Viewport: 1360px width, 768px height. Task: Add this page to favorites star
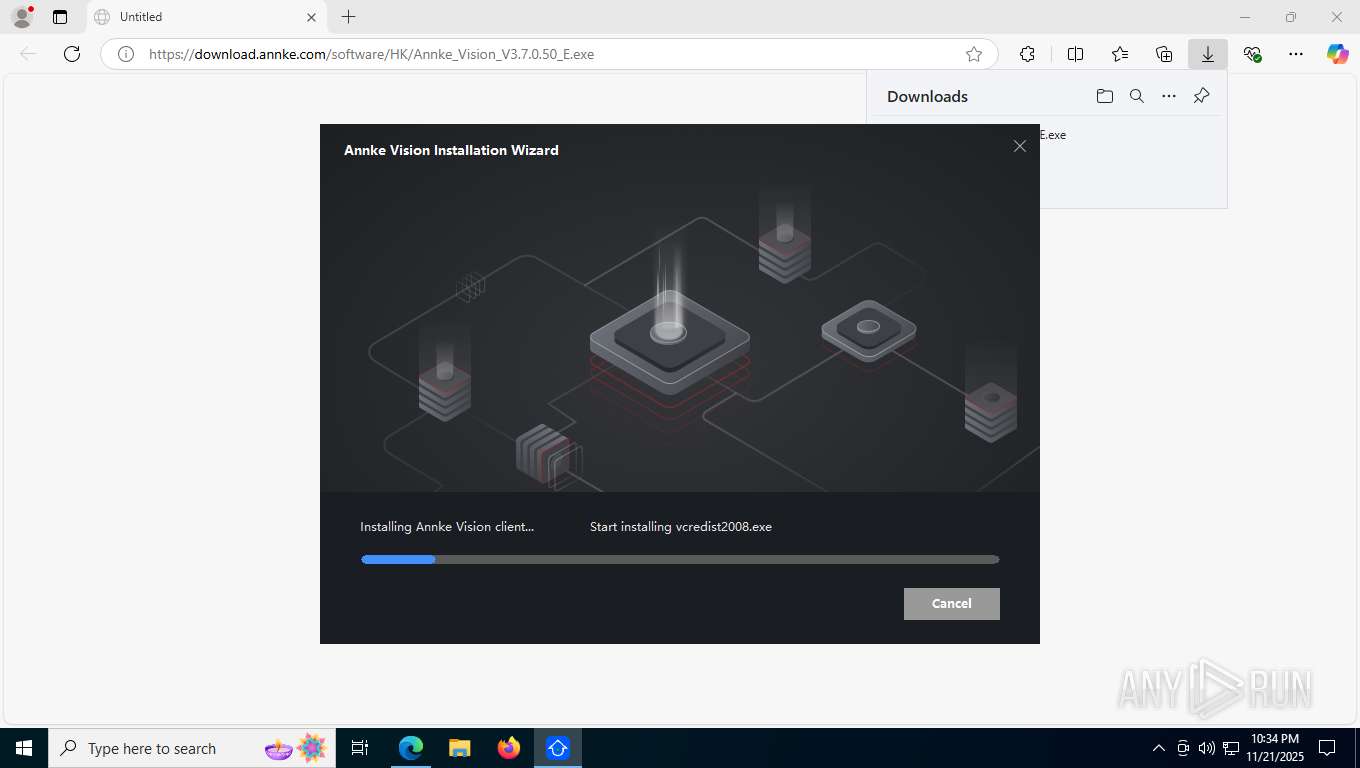[x=974, y=54]
